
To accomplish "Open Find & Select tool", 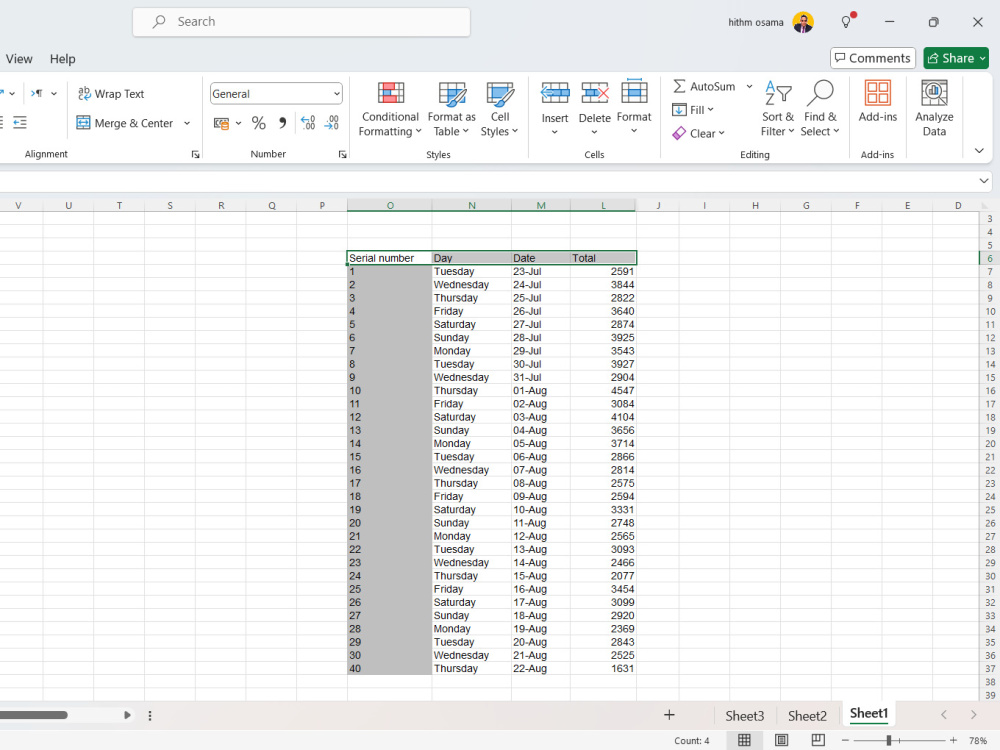I will pos(820,109).
